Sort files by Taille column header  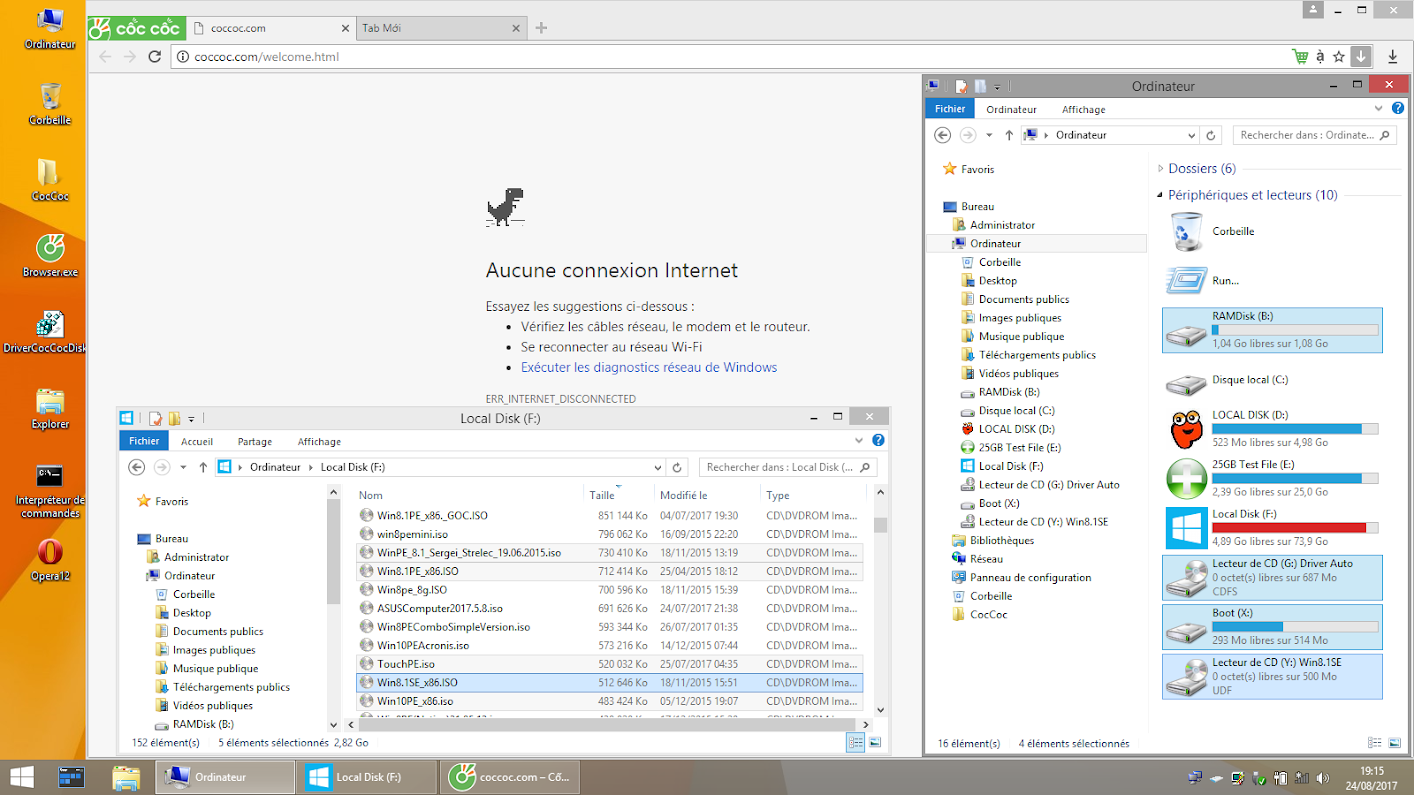tap(617, 495)
